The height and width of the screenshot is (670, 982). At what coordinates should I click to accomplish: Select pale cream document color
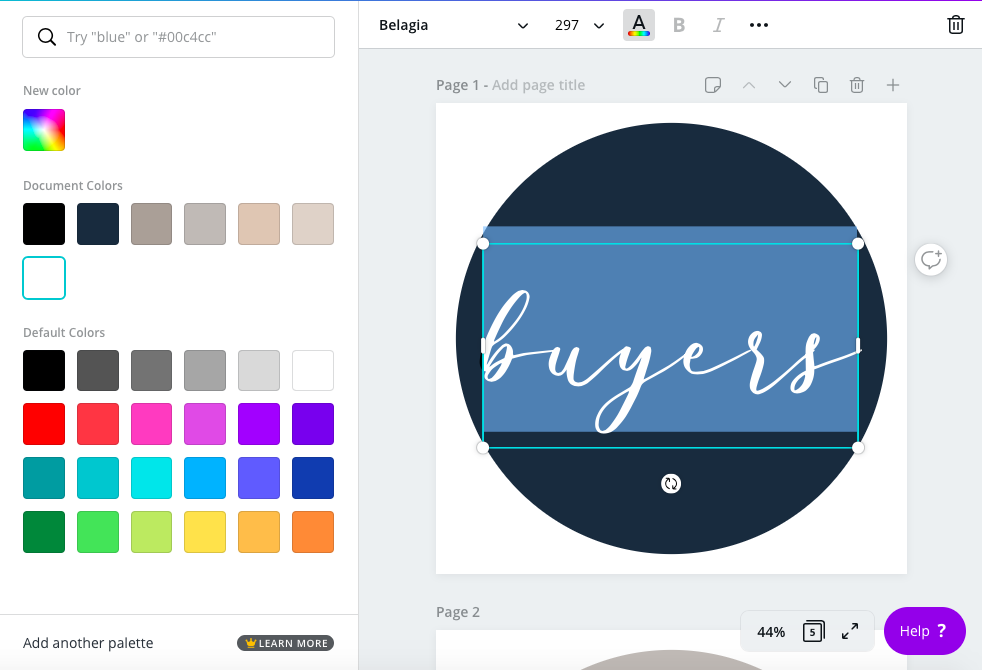(x=313, y=224)
